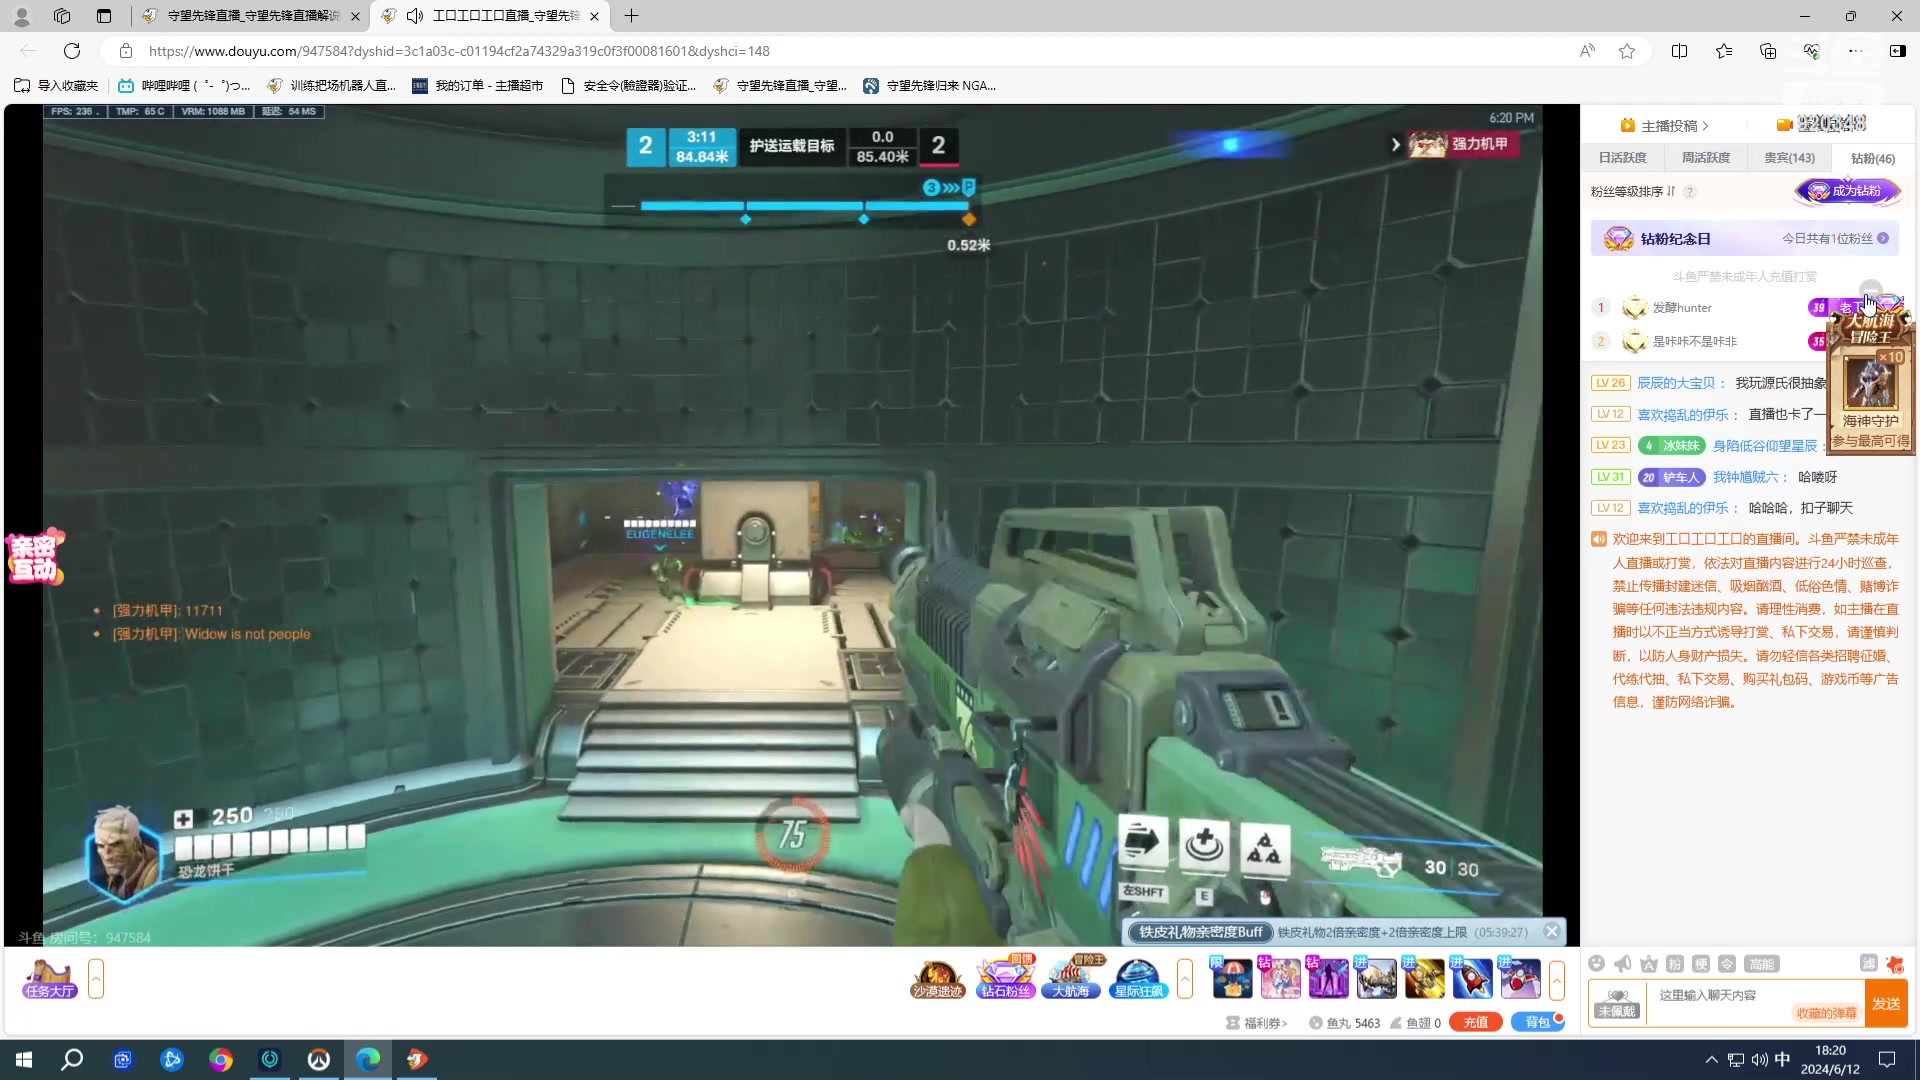Close the 铁皮礼物亲密度Buff banner

point(1551,932)
